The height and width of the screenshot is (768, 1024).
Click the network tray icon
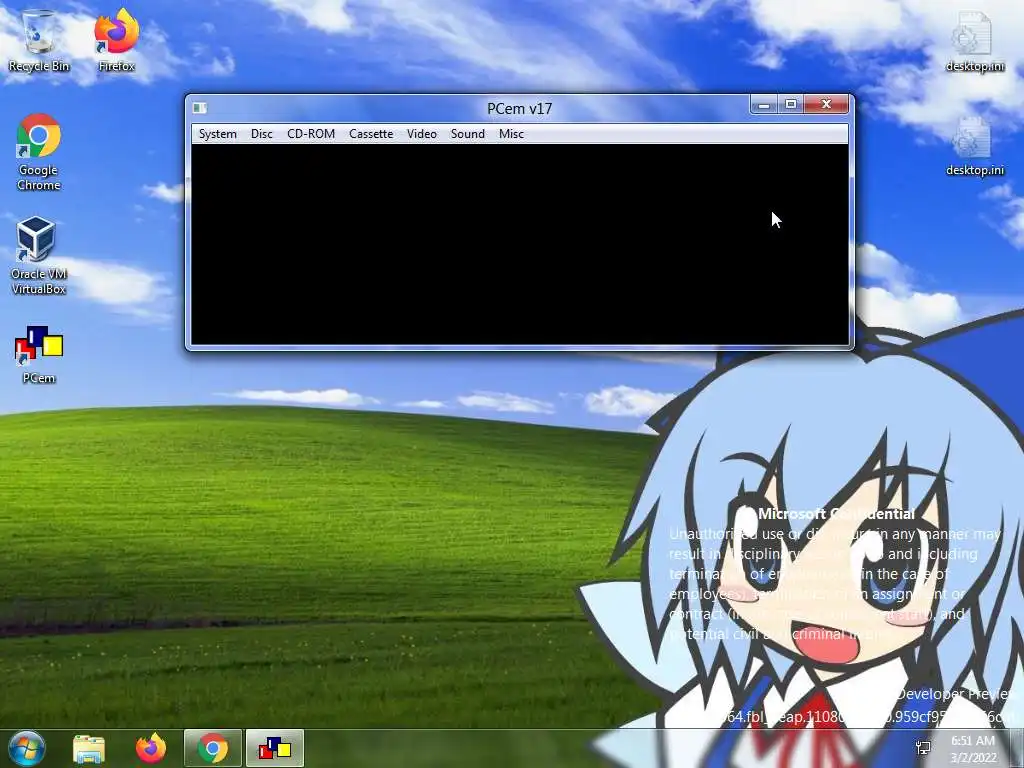click(923, 748)
